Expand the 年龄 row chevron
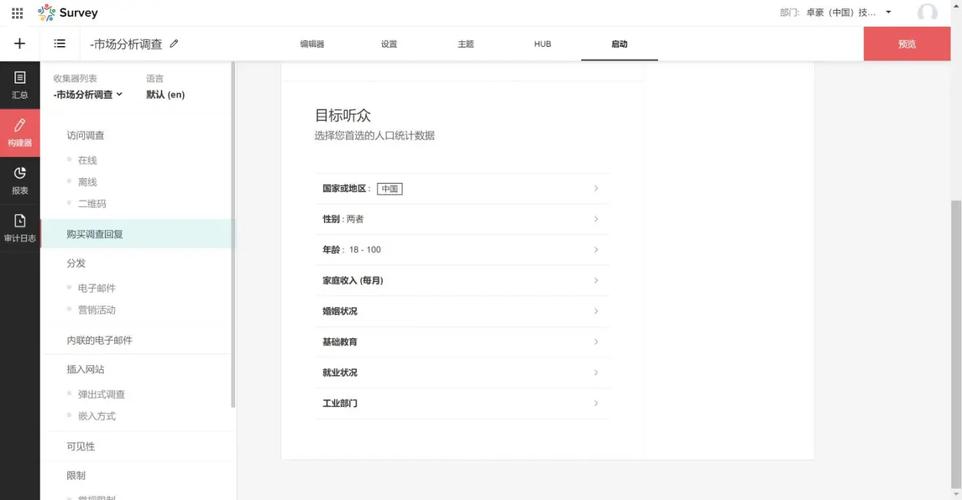 tap(596, 250)
